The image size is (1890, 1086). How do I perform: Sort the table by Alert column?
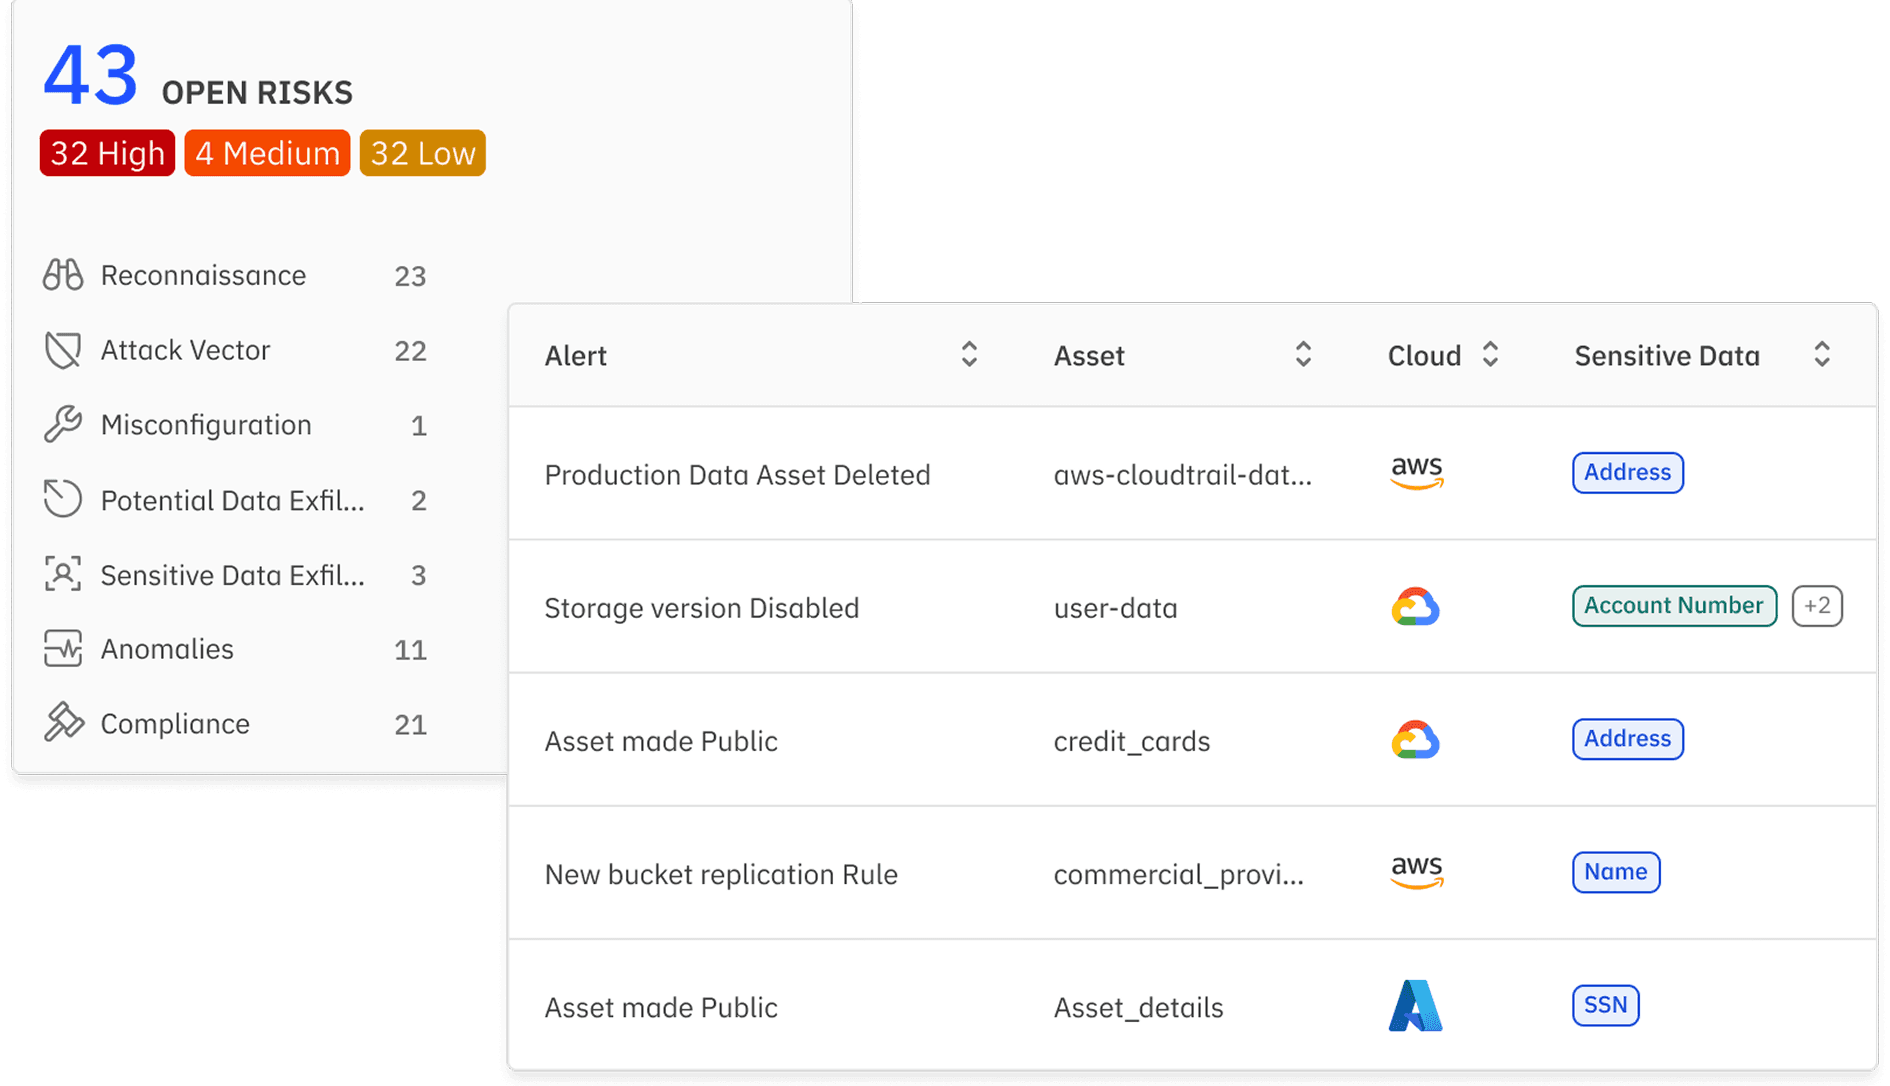click(x=968, y=354)
